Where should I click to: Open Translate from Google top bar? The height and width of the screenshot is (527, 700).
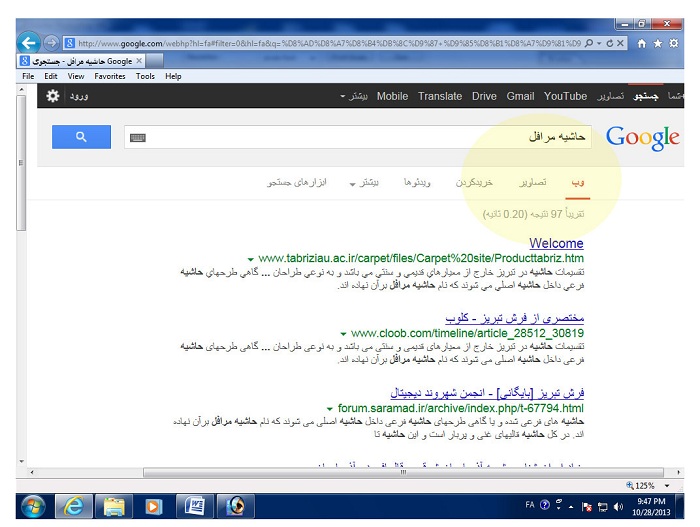[x=440, y=96]
